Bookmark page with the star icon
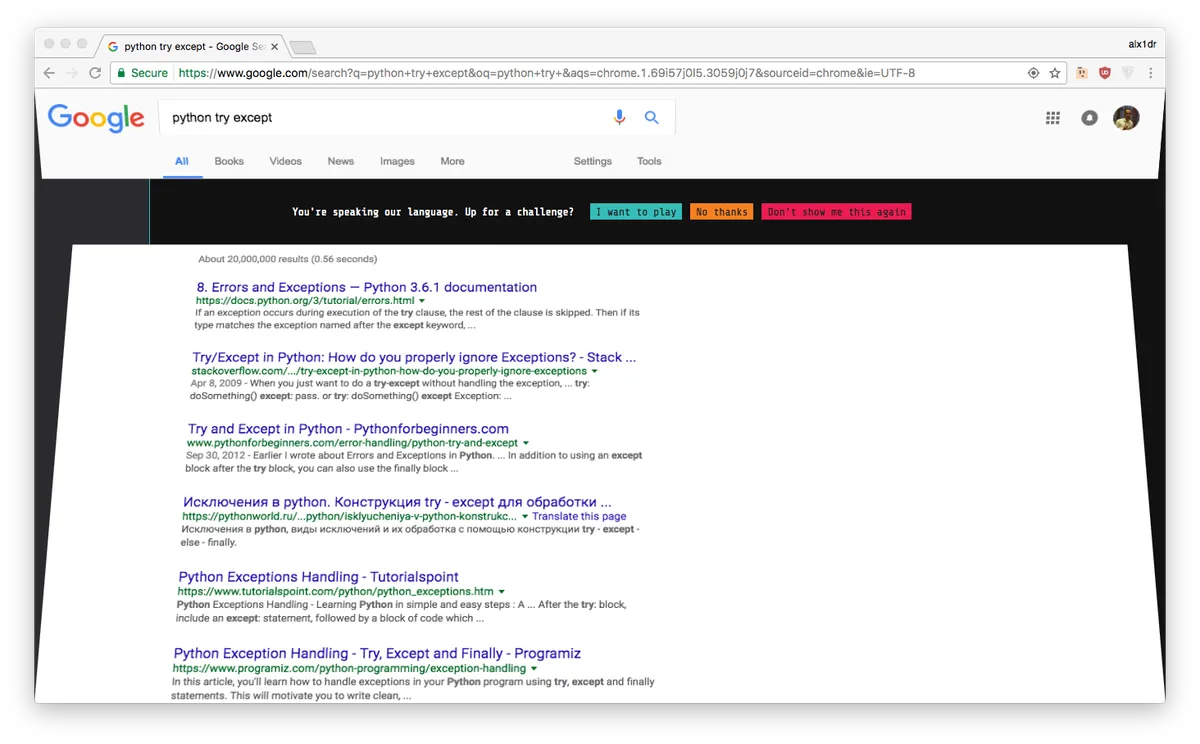Viewport: 1200px width, 744px height. [1054, 73]
